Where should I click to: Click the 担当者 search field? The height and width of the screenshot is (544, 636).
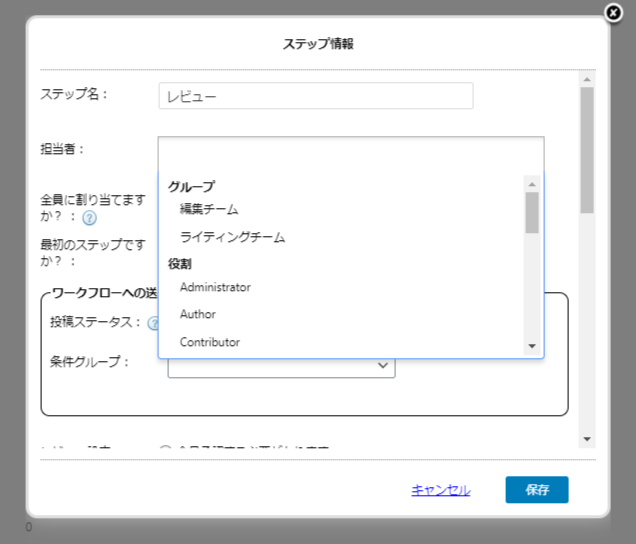click(351, 155)
